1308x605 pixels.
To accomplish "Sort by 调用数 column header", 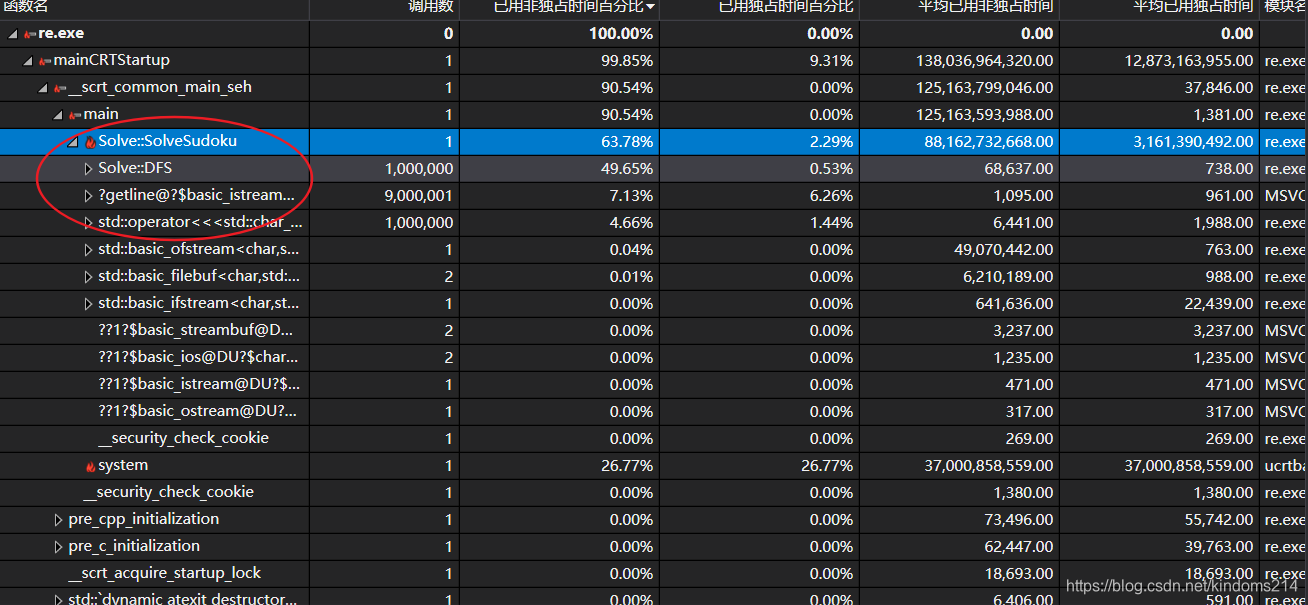I will click(384, 7).
